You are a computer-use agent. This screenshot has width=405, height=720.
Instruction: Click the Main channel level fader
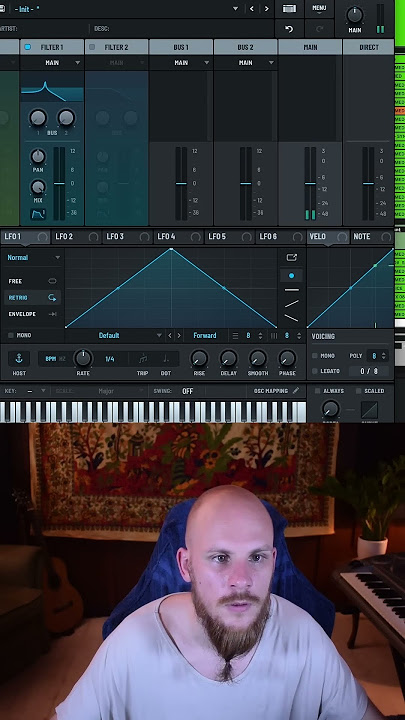(310, 183)
